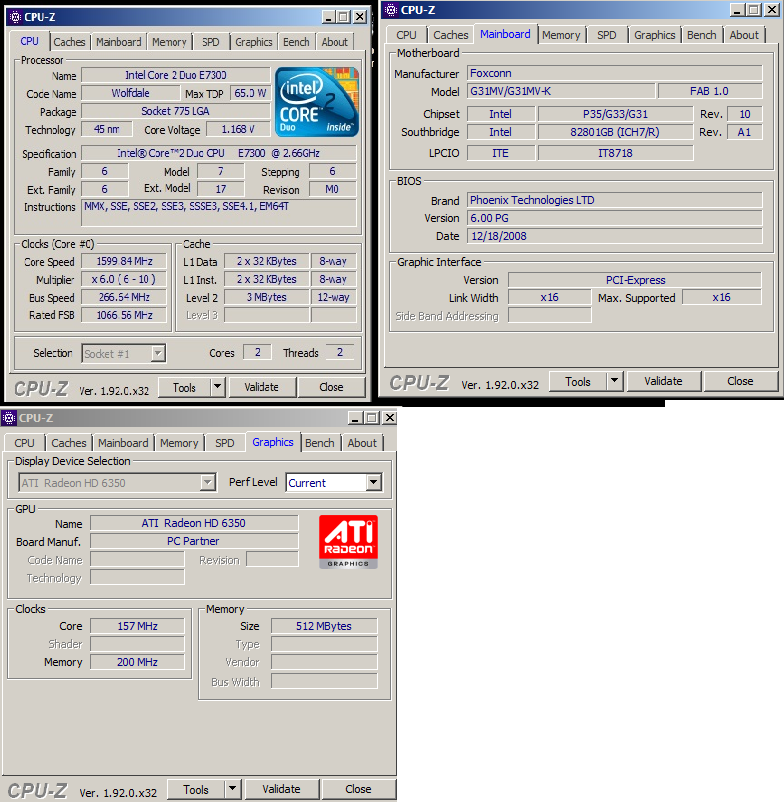Viewport: 784px width, 802px height.
Task: Open Memory tab in Mainboard window
Action: [x=561, y=35]
